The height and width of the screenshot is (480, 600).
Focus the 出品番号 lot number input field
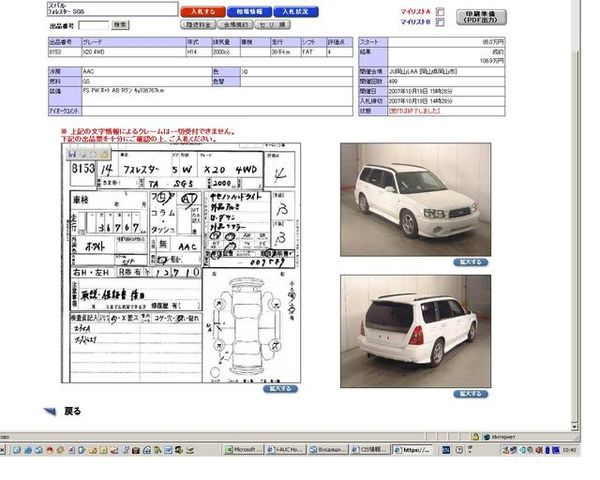94,25
